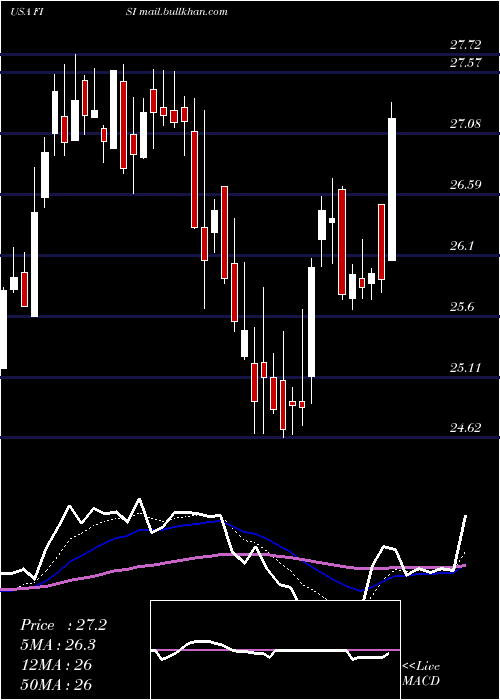The height and width of the screenshot is (700, 500).
Task: Click the 50MA : 26 readout
Action: [x=56, y=684]
